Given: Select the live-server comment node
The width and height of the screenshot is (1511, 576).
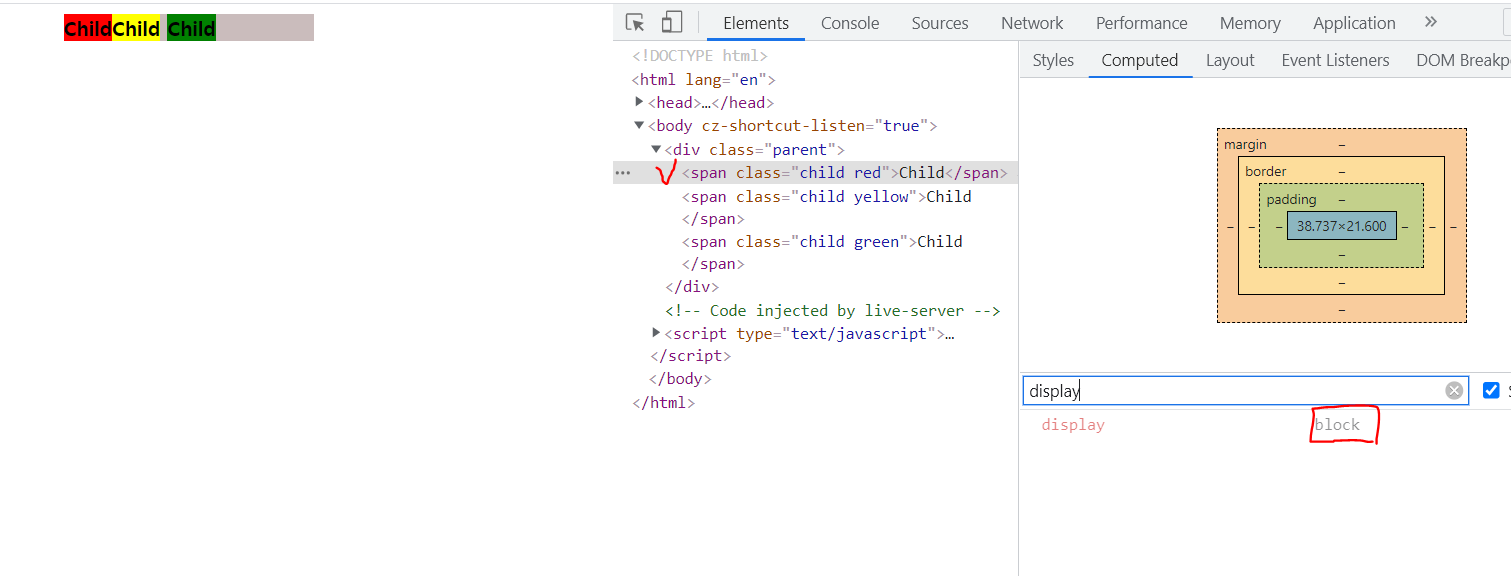Looking at the screenshot, I should point(833,311).
